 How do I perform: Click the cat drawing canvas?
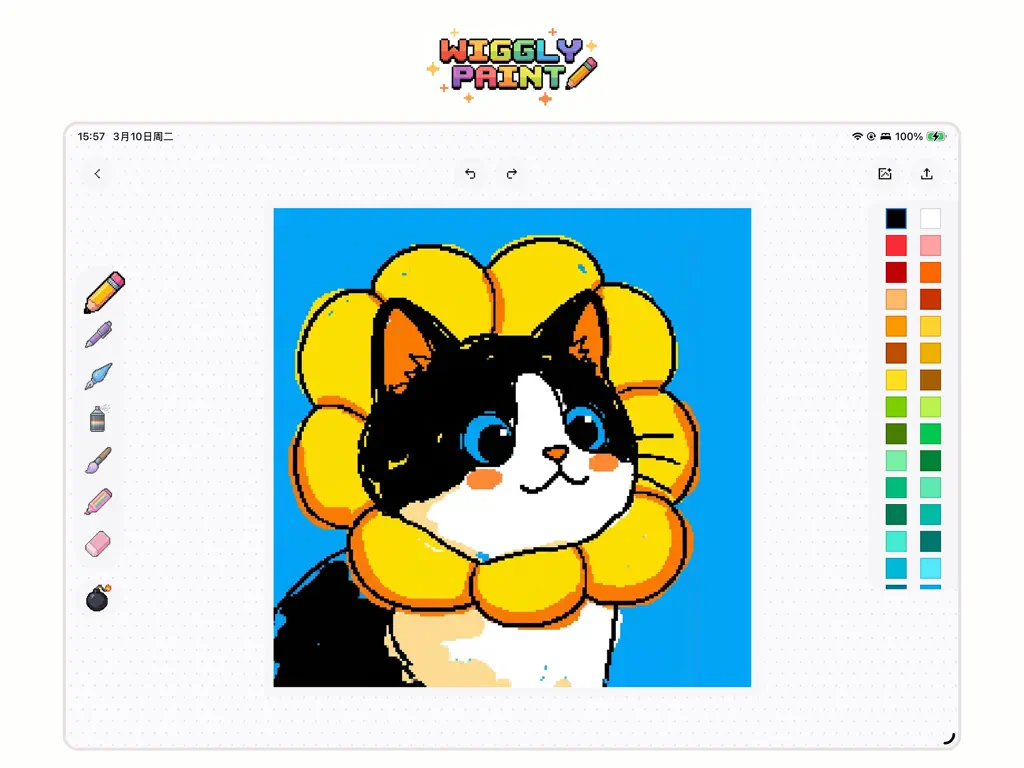tap(512, 447)
